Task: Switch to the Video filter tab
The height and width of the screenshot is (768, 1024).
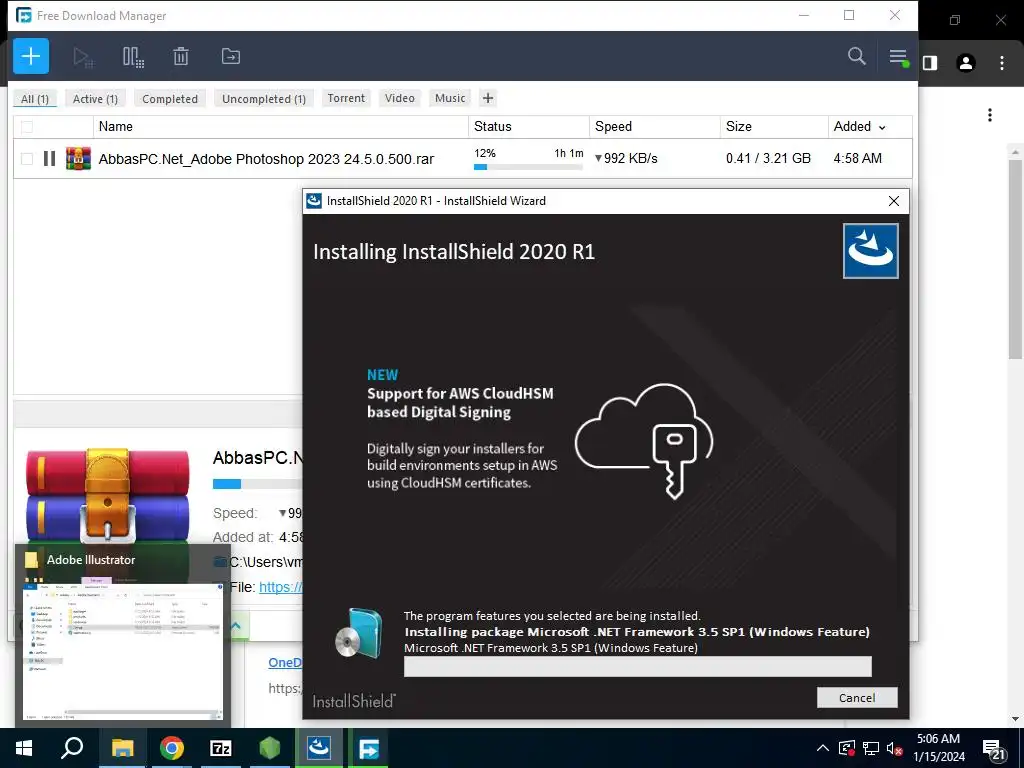Action: click(x=400, y=98)
